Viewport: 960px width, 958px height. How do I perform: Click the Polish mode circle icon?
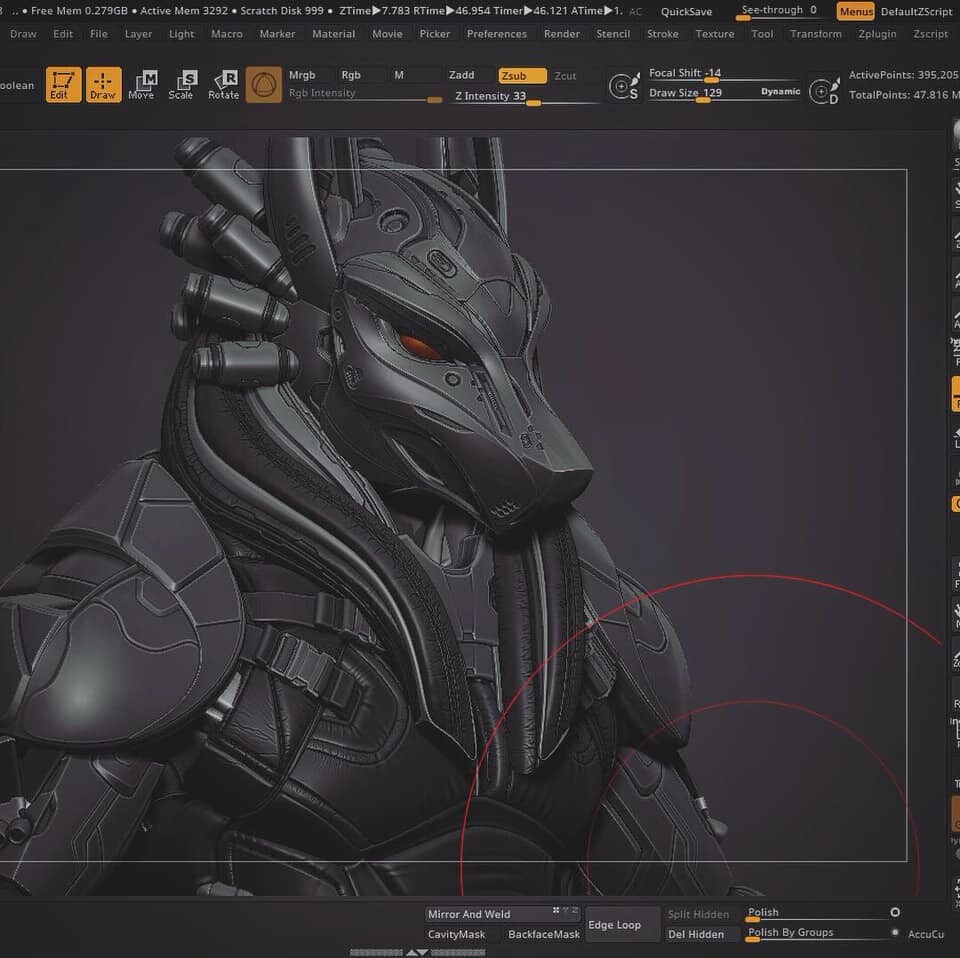pyautogui.click(x=895, y=912)
